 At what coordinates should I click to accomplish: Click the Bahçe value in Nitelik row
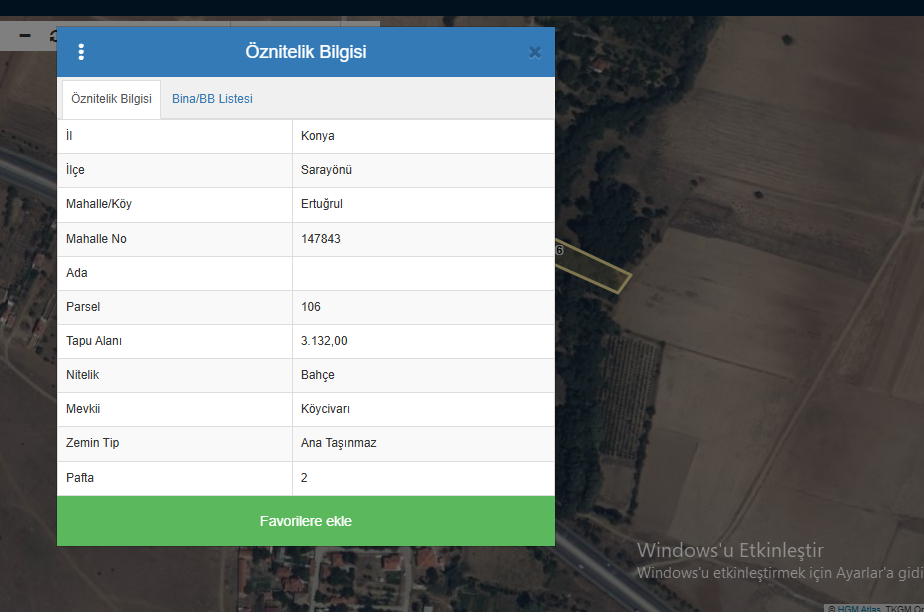click(x=318, y=375)
